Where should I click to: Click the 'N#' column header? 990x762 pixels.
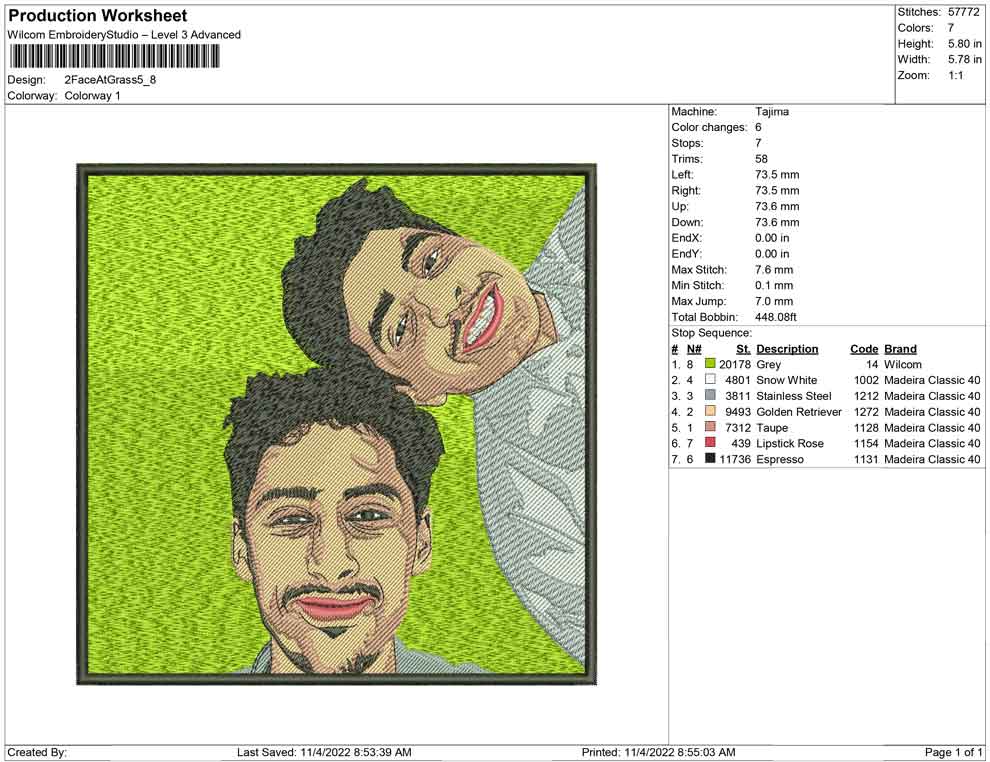(694, 349)
